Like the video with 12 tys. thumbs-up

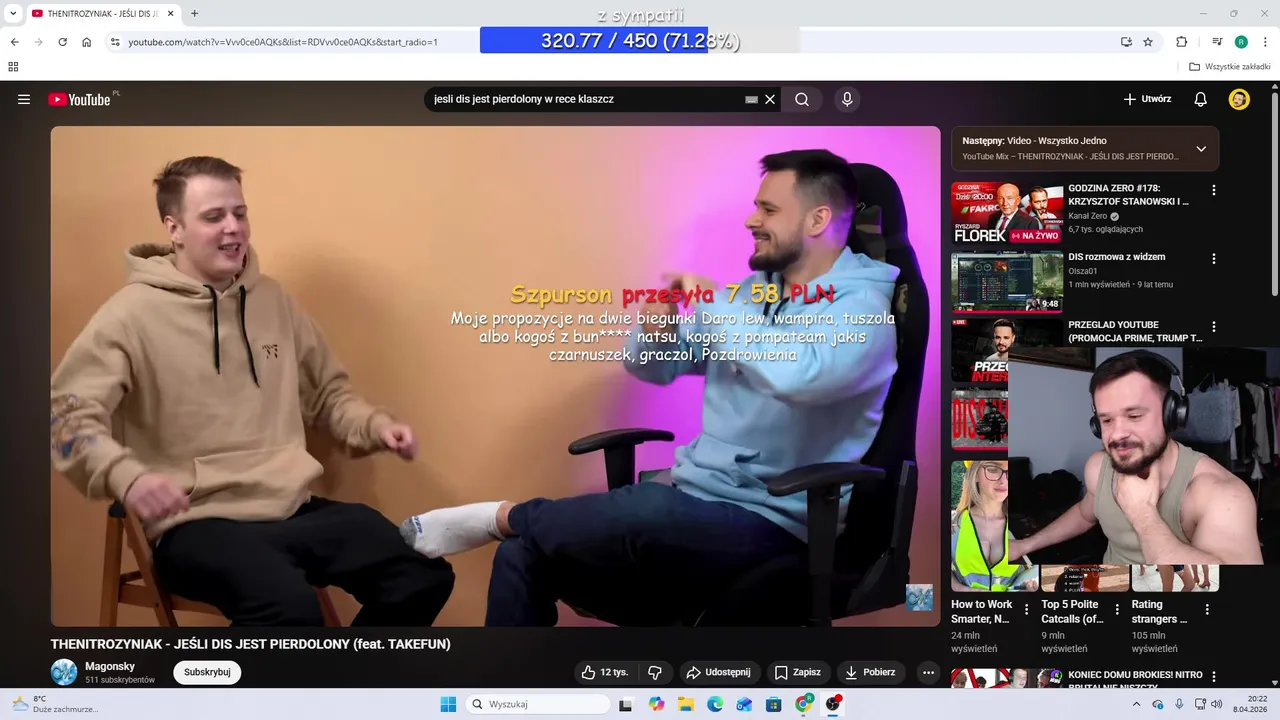click(x=605, y=672)
